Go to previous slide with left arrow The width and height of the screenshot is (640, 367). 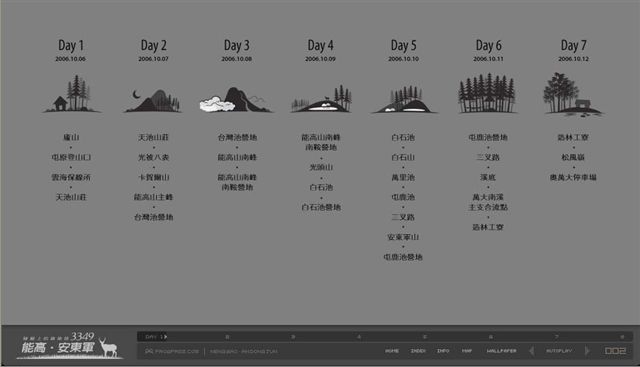pyautogui.click(x=531, y=351)
